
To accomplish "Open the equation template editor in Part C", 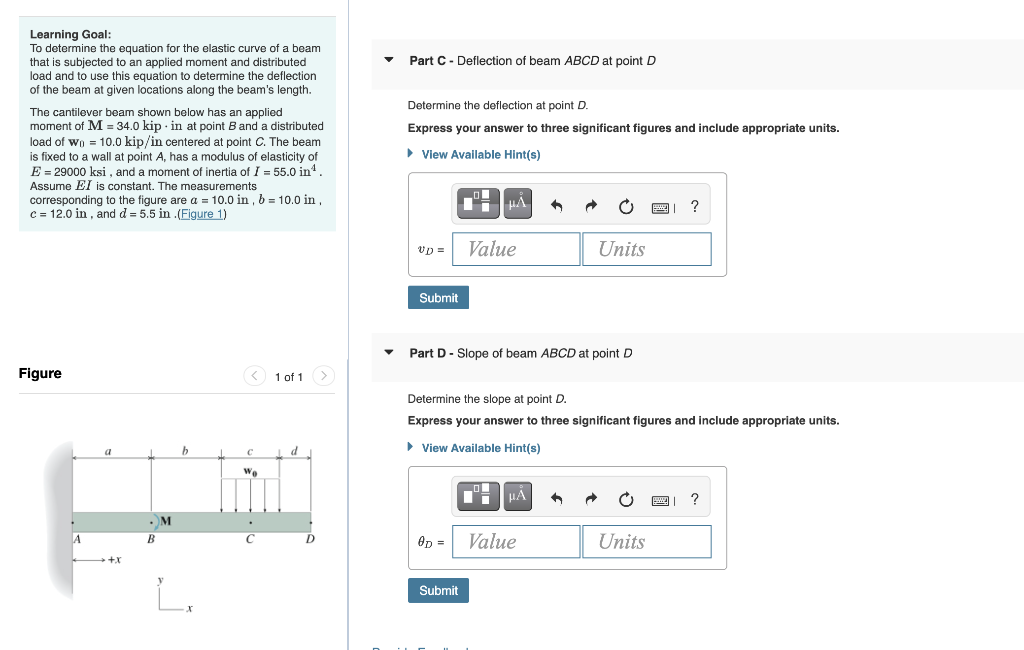I will (x=478, y=203).
